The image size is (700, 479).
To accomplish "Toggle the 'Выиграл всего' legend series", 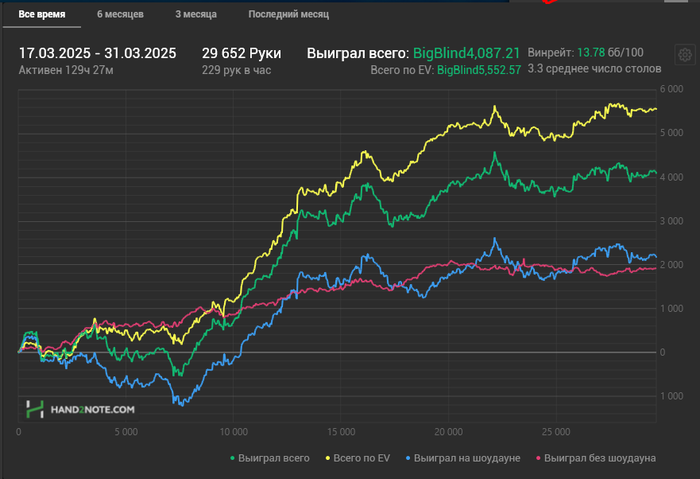I will (x=270, y=458).
